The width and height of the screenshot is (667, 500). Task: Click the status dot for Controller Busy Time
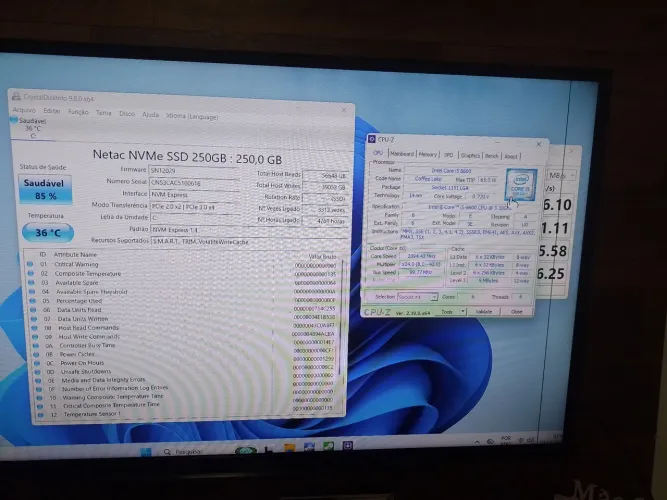[x=37, y=346]
